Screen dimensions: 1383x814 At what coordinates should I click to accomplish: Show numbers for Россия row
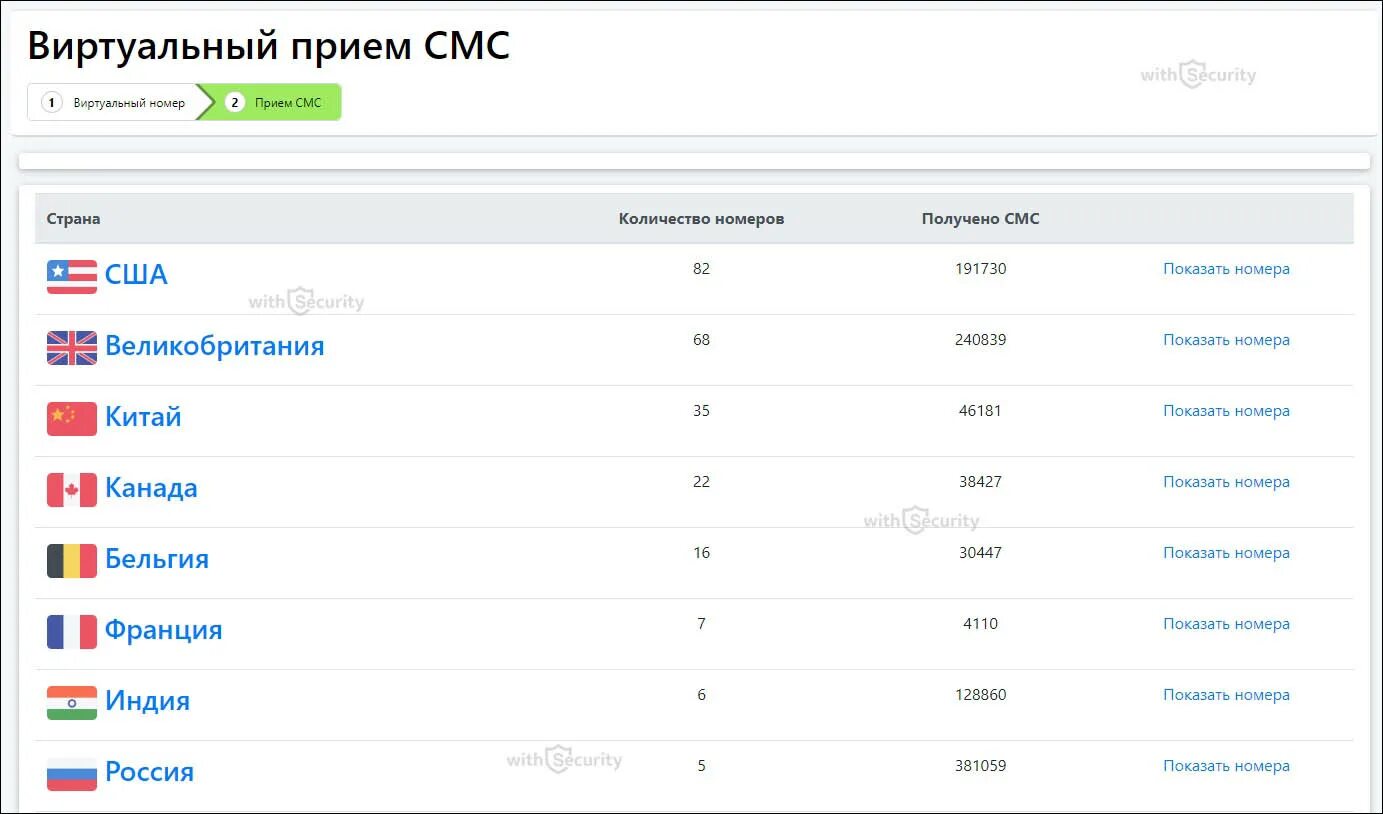[x=1226, y=766]
